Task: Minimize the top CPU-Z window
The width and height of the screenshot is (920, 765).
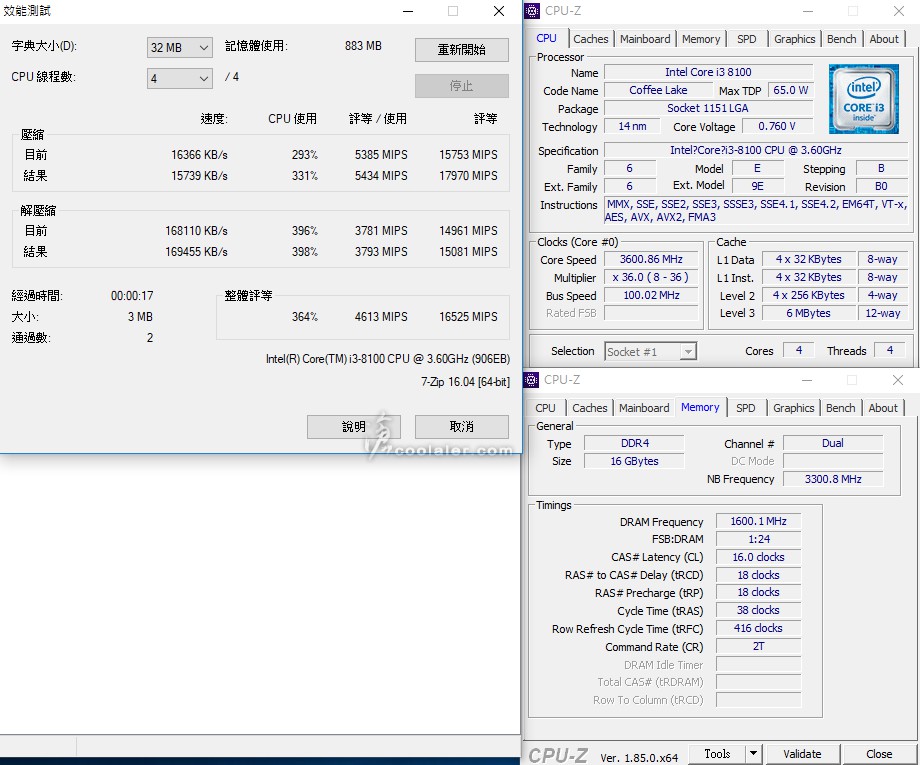Action: (x=808, y=11)
